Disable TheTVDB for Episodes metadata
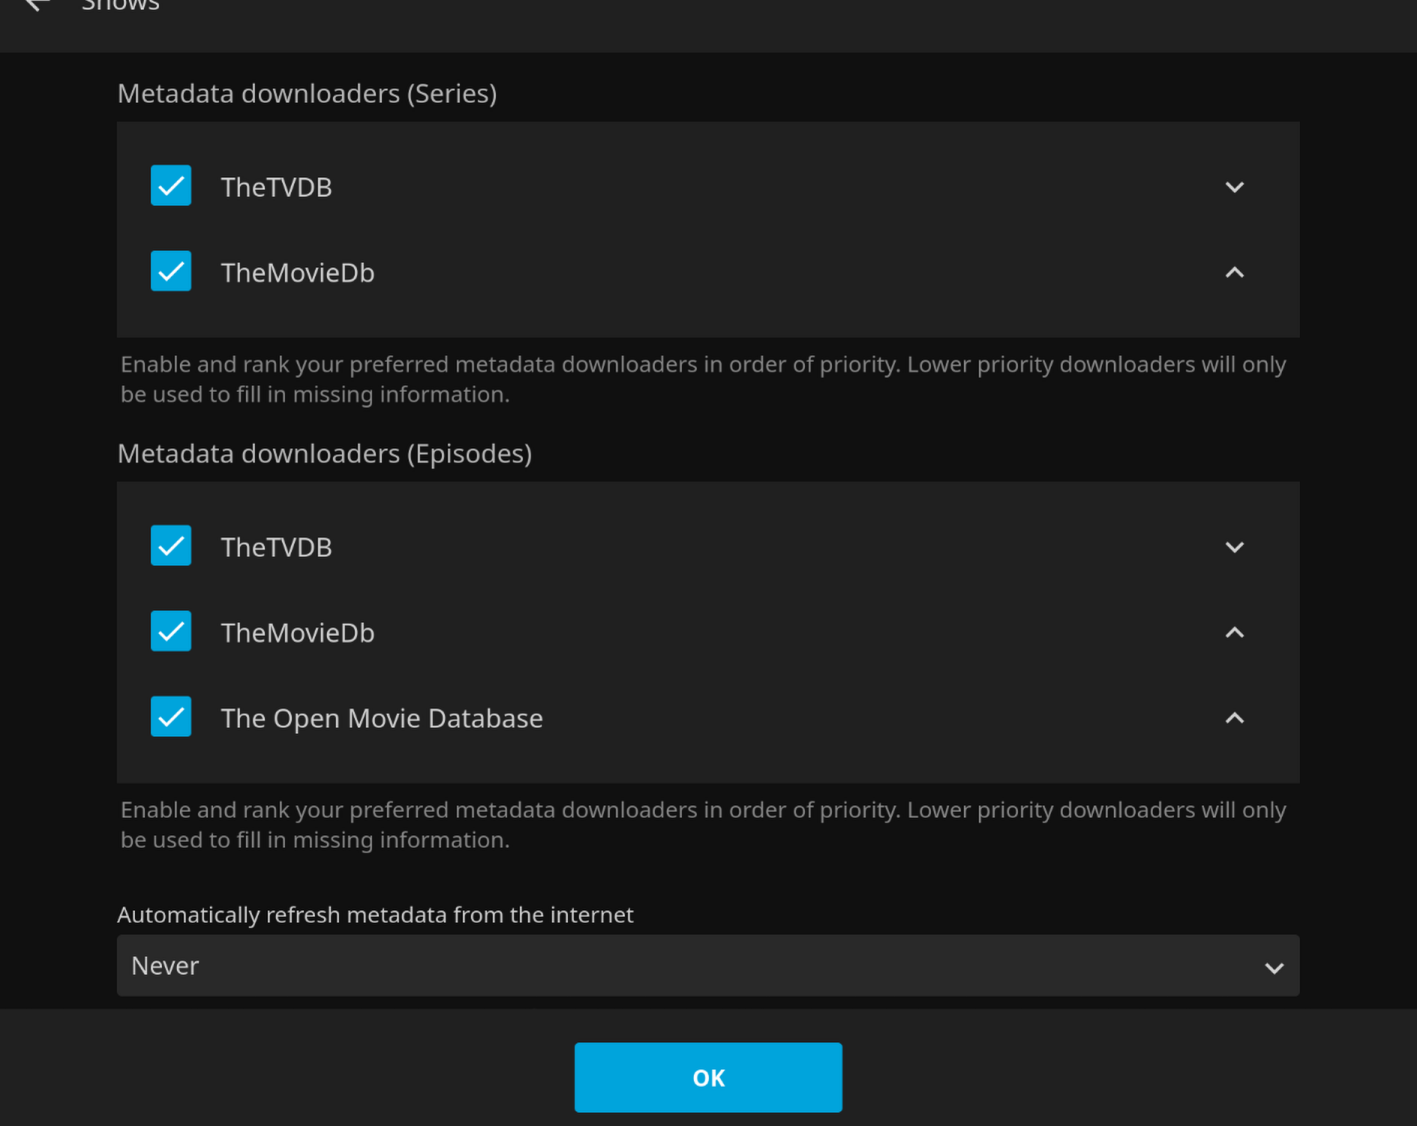This screenshot has width=1417, height=1126. pos(171,546)
